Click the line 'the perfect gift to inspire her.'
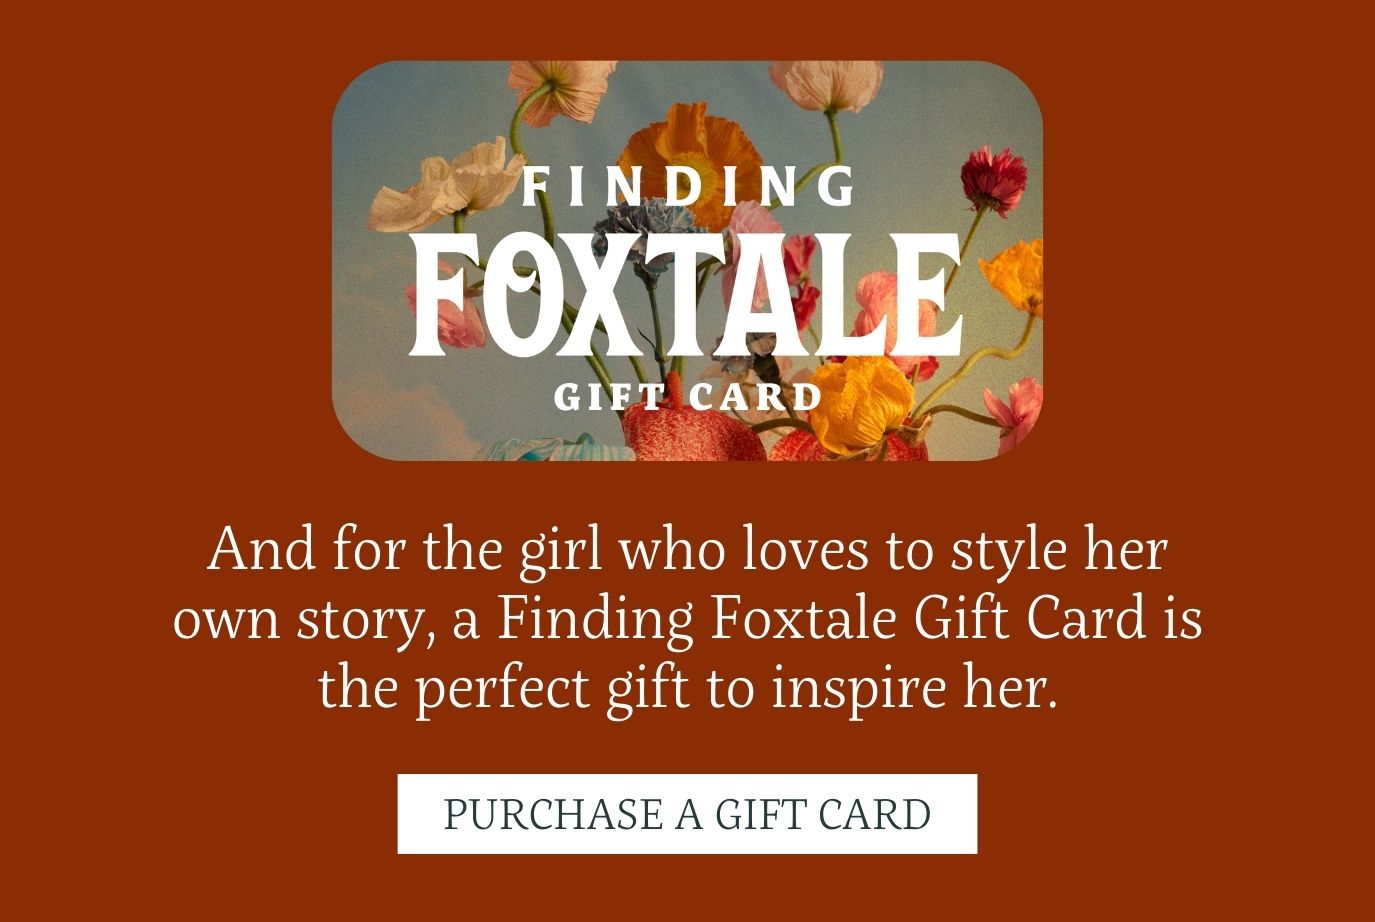The height and width of the screenshot is (922, 1375). click(x=687, y=686)
